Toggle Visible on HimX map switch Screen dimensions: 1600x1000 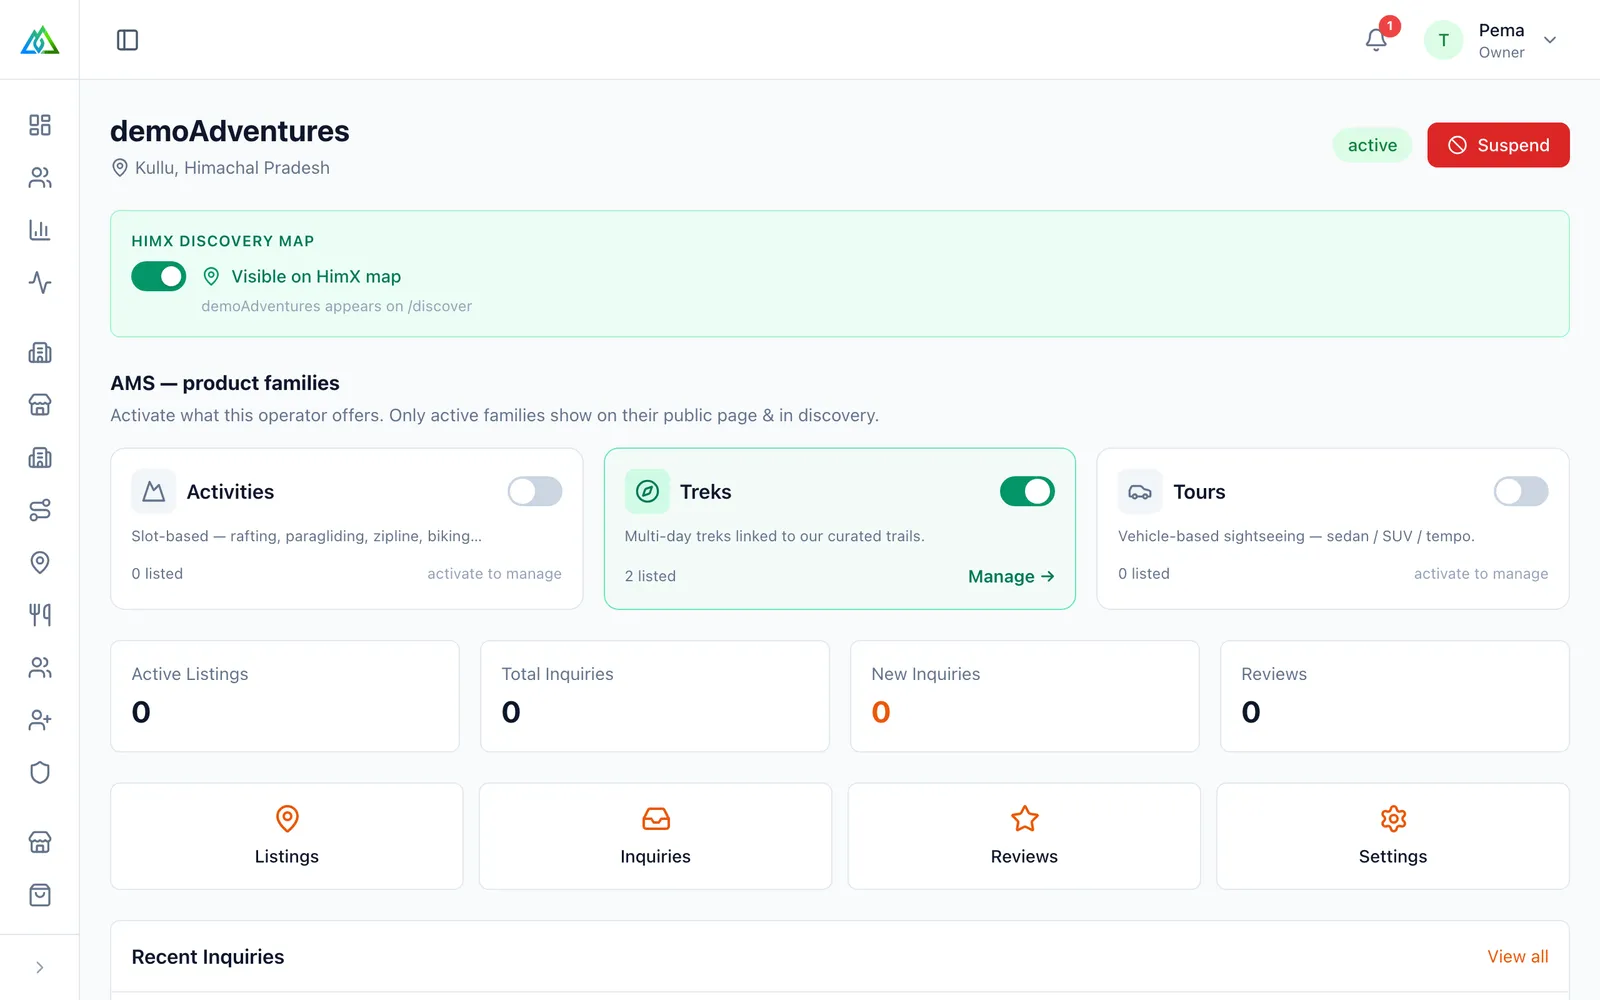(159, 276)
